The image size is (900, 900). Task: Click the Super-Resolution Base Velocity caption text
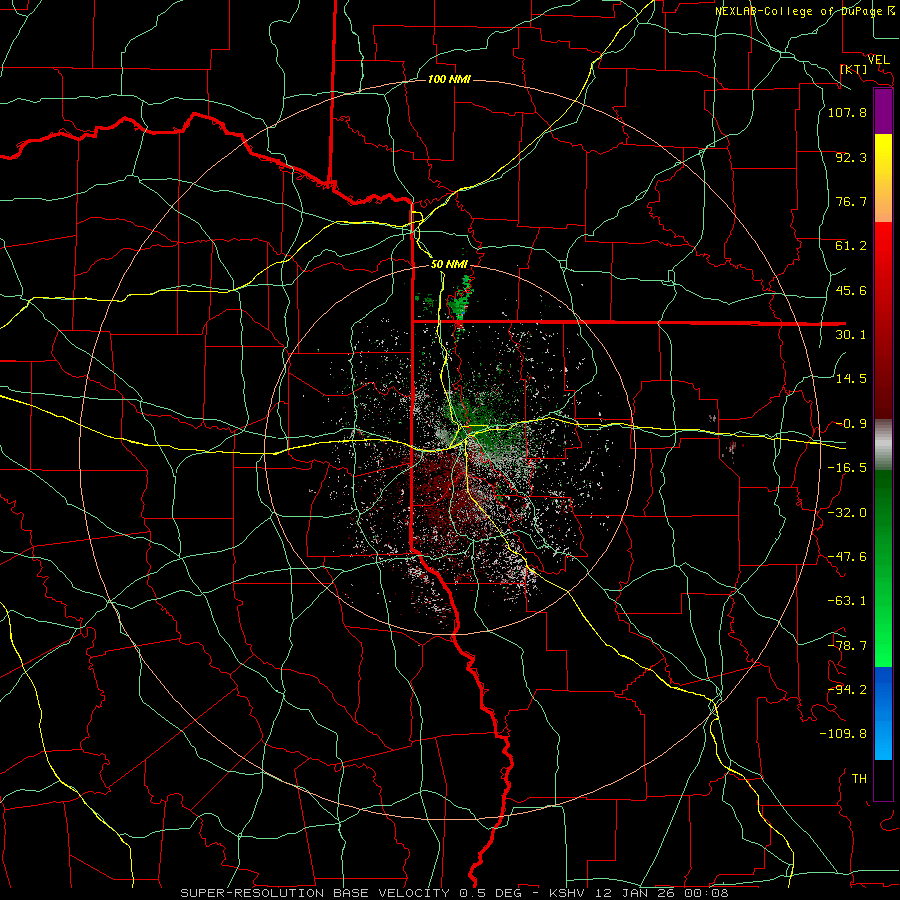point(454,893)
